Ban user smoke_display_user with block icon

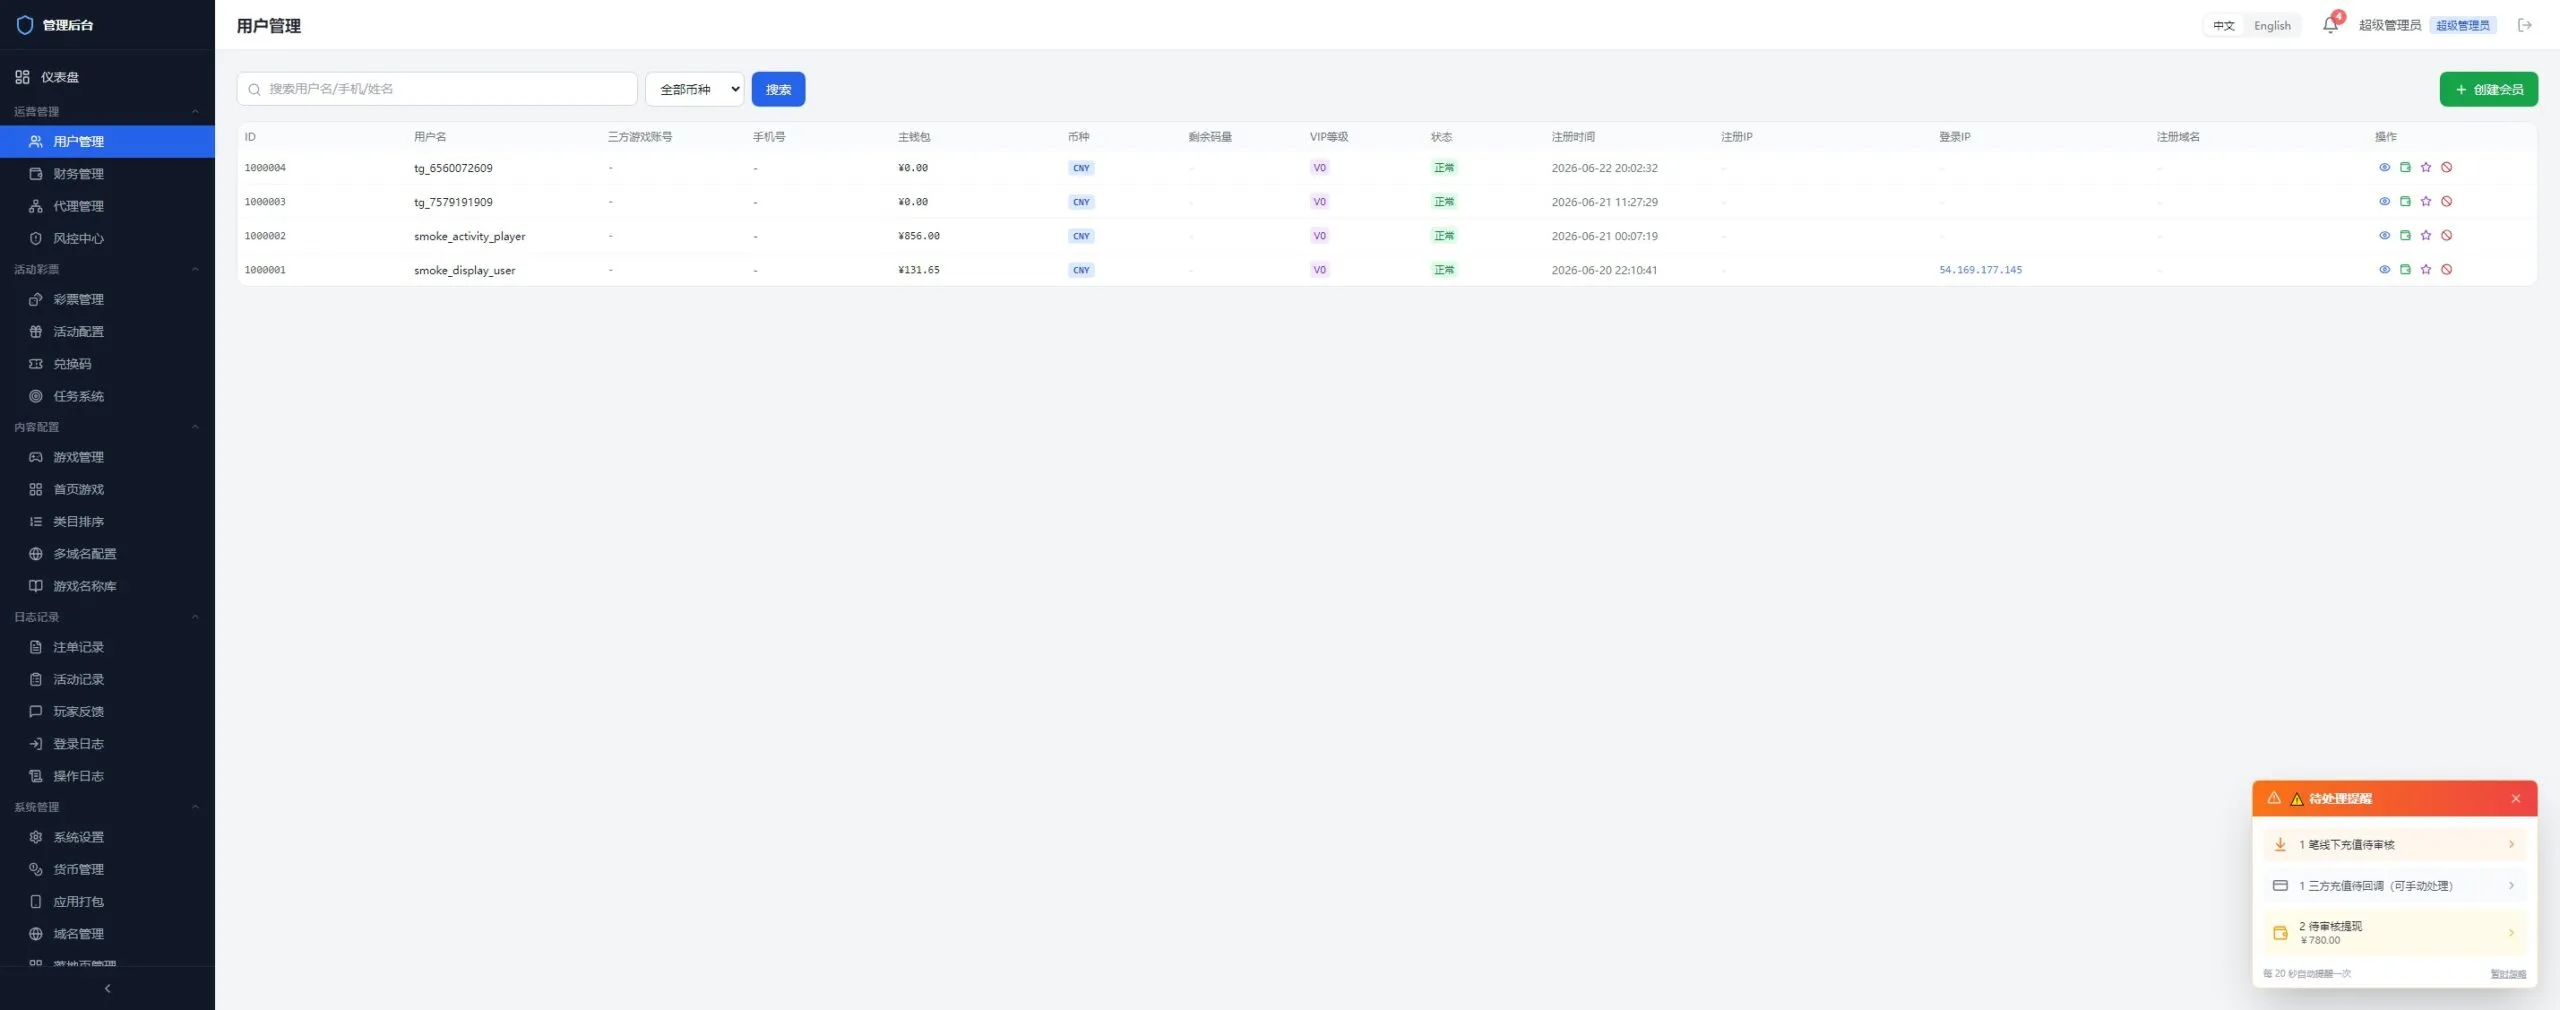[2446, 269]
